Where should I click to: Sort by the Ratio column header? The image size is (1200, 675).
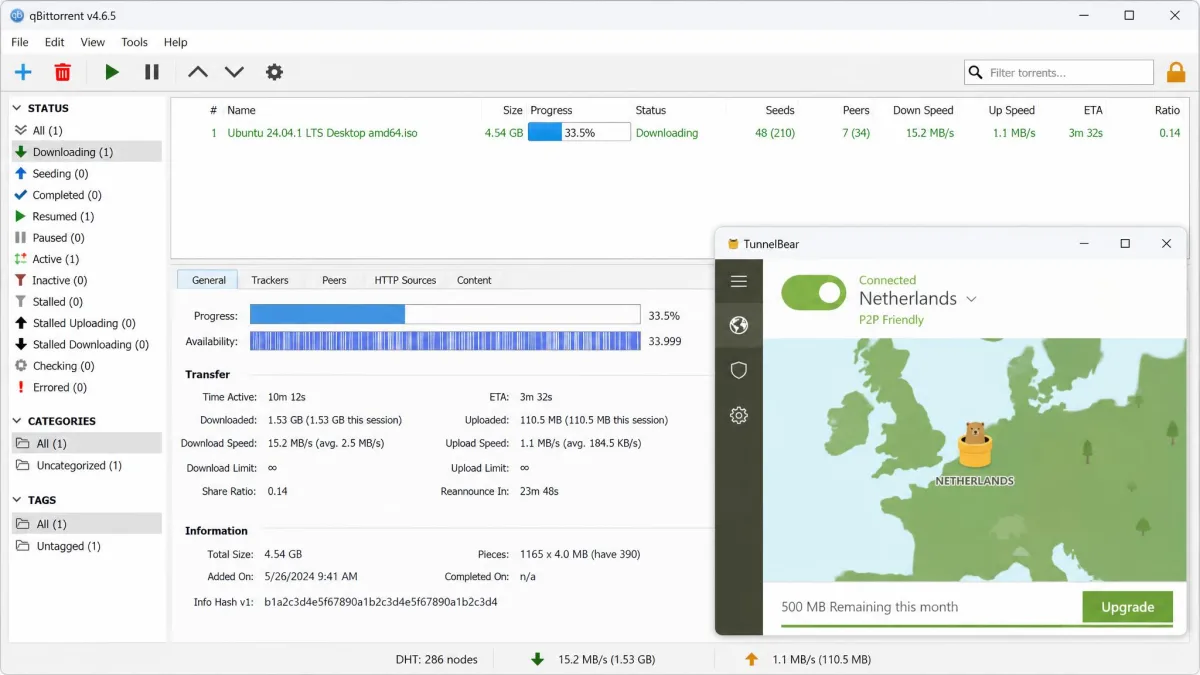click(1167, 110)
